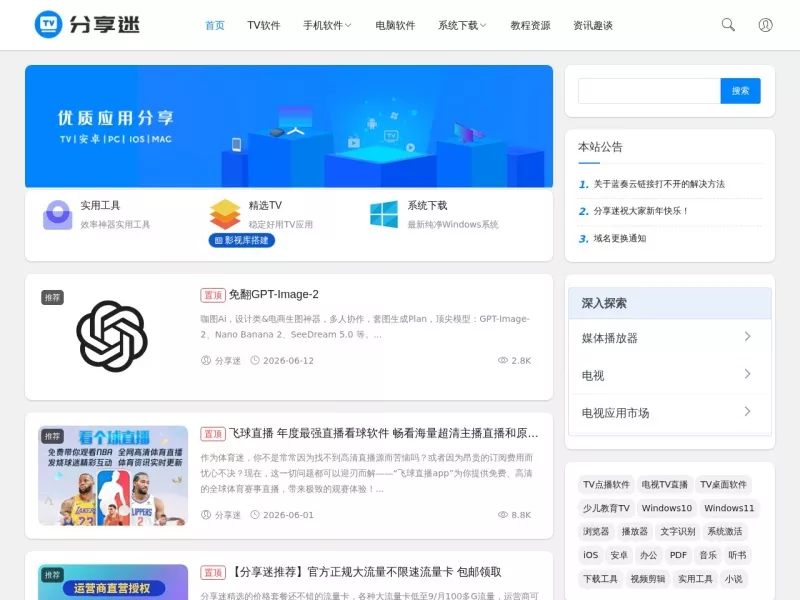The width and height of the screenshot is (800, 600).
Task: Select the 文字识别 tag
Action: [x=678, y=532]
